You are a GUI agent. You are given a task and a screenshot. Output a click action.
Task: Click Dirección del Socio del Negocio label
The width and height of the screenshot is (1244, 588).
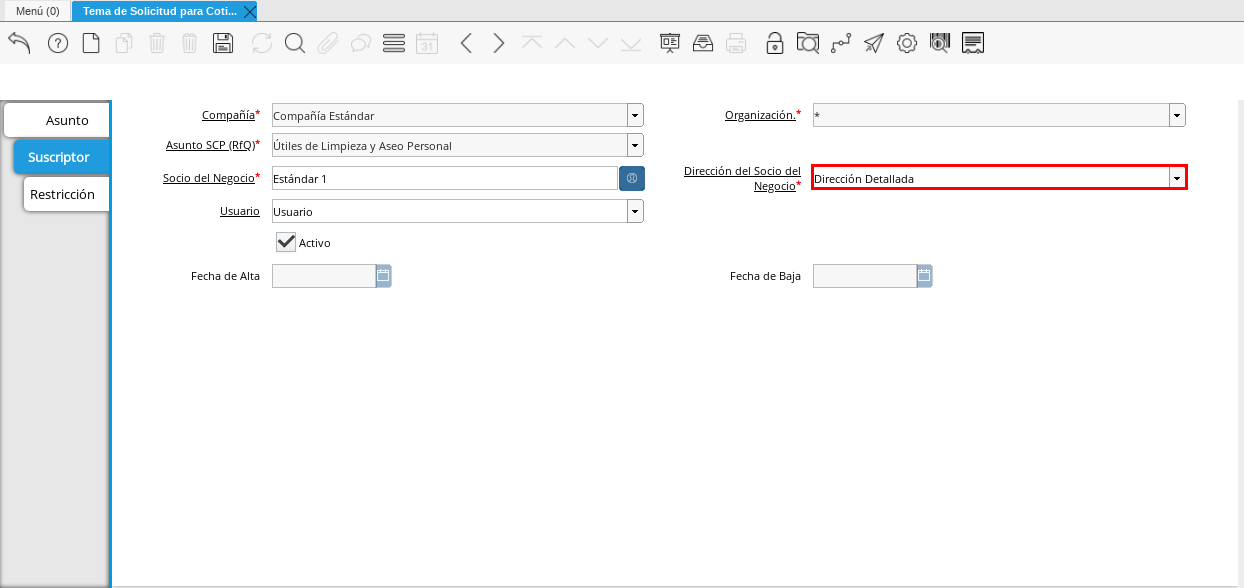click(x=742, y=178)
